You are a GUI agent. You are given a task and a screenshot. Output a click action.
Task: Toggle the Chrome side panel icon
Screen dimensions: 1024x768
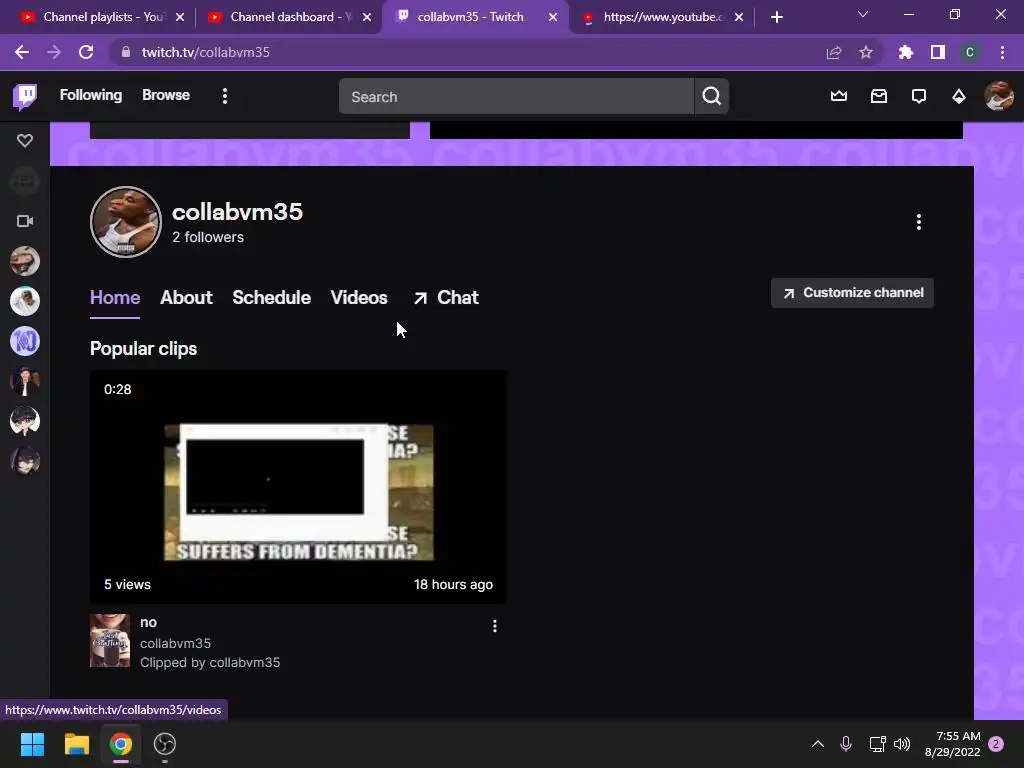(938, 52)
